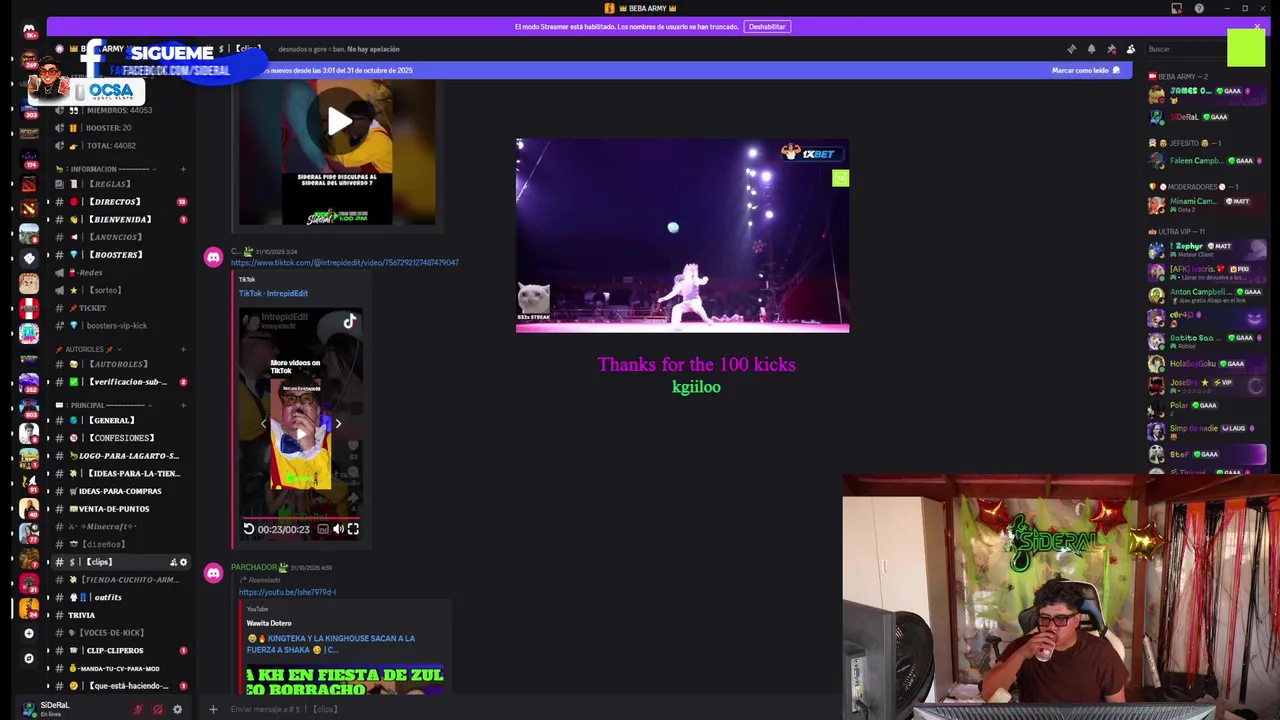Open user settings gear icon
Viewport: 1280px width, 720px height.
pyautogui.click(x=177, y=709)
